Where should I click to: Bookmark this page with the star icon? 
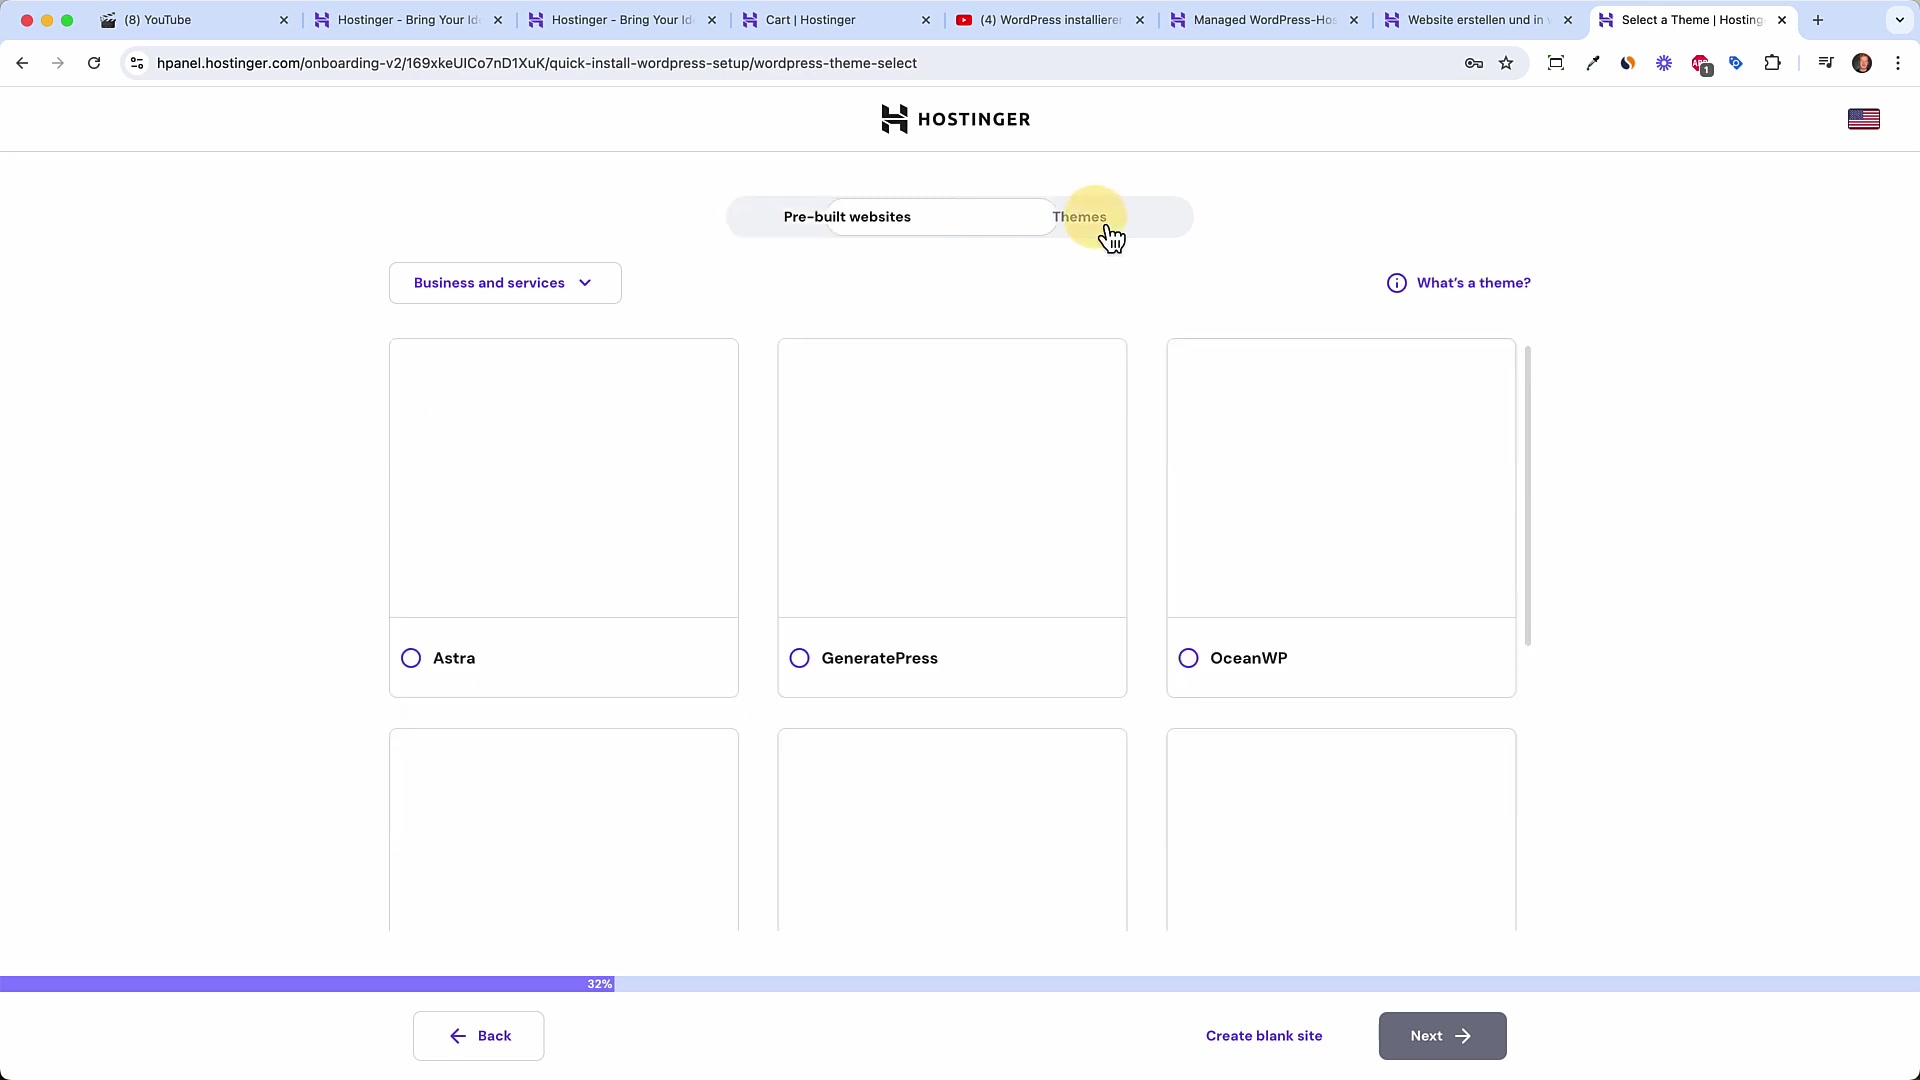[x=1506, y=63]
